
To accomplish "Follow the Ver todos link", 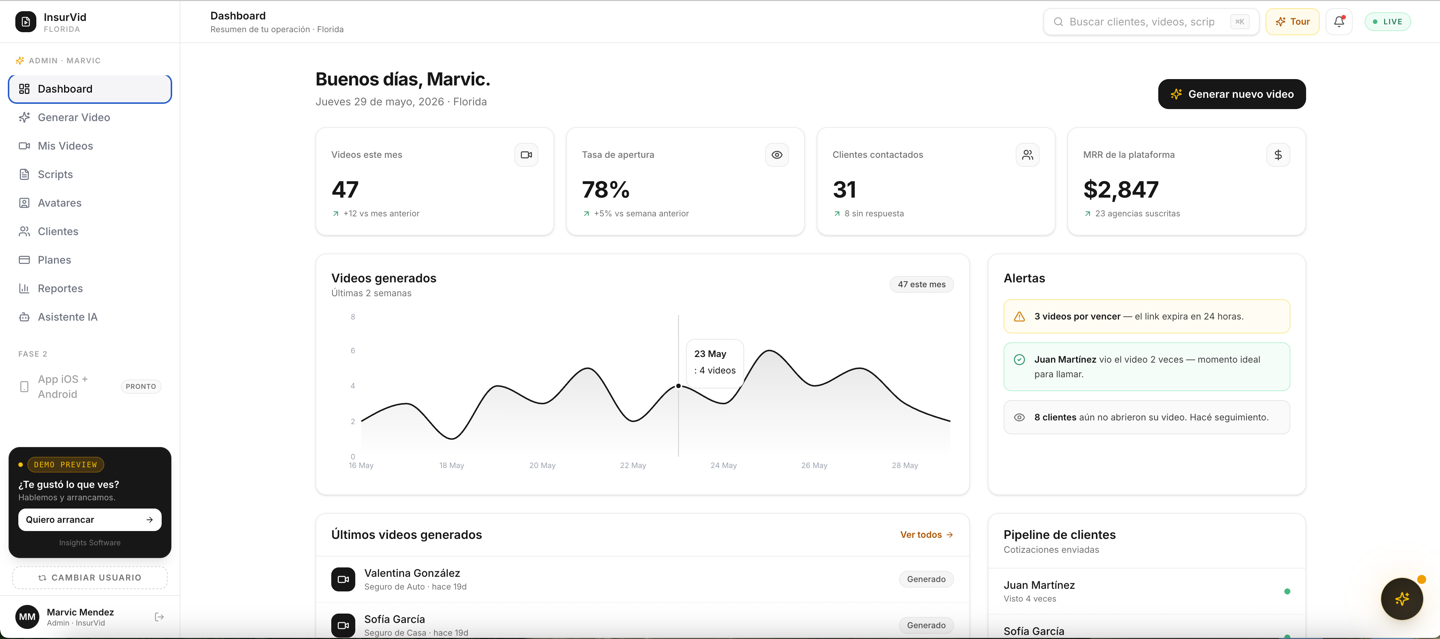I will [926, 535].
